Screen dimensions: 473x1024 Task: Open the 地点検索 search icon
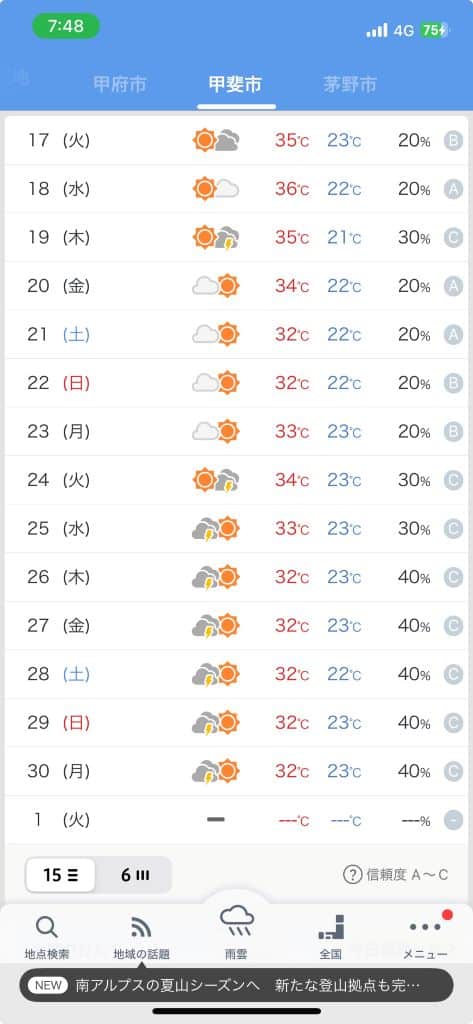(46, 927)
